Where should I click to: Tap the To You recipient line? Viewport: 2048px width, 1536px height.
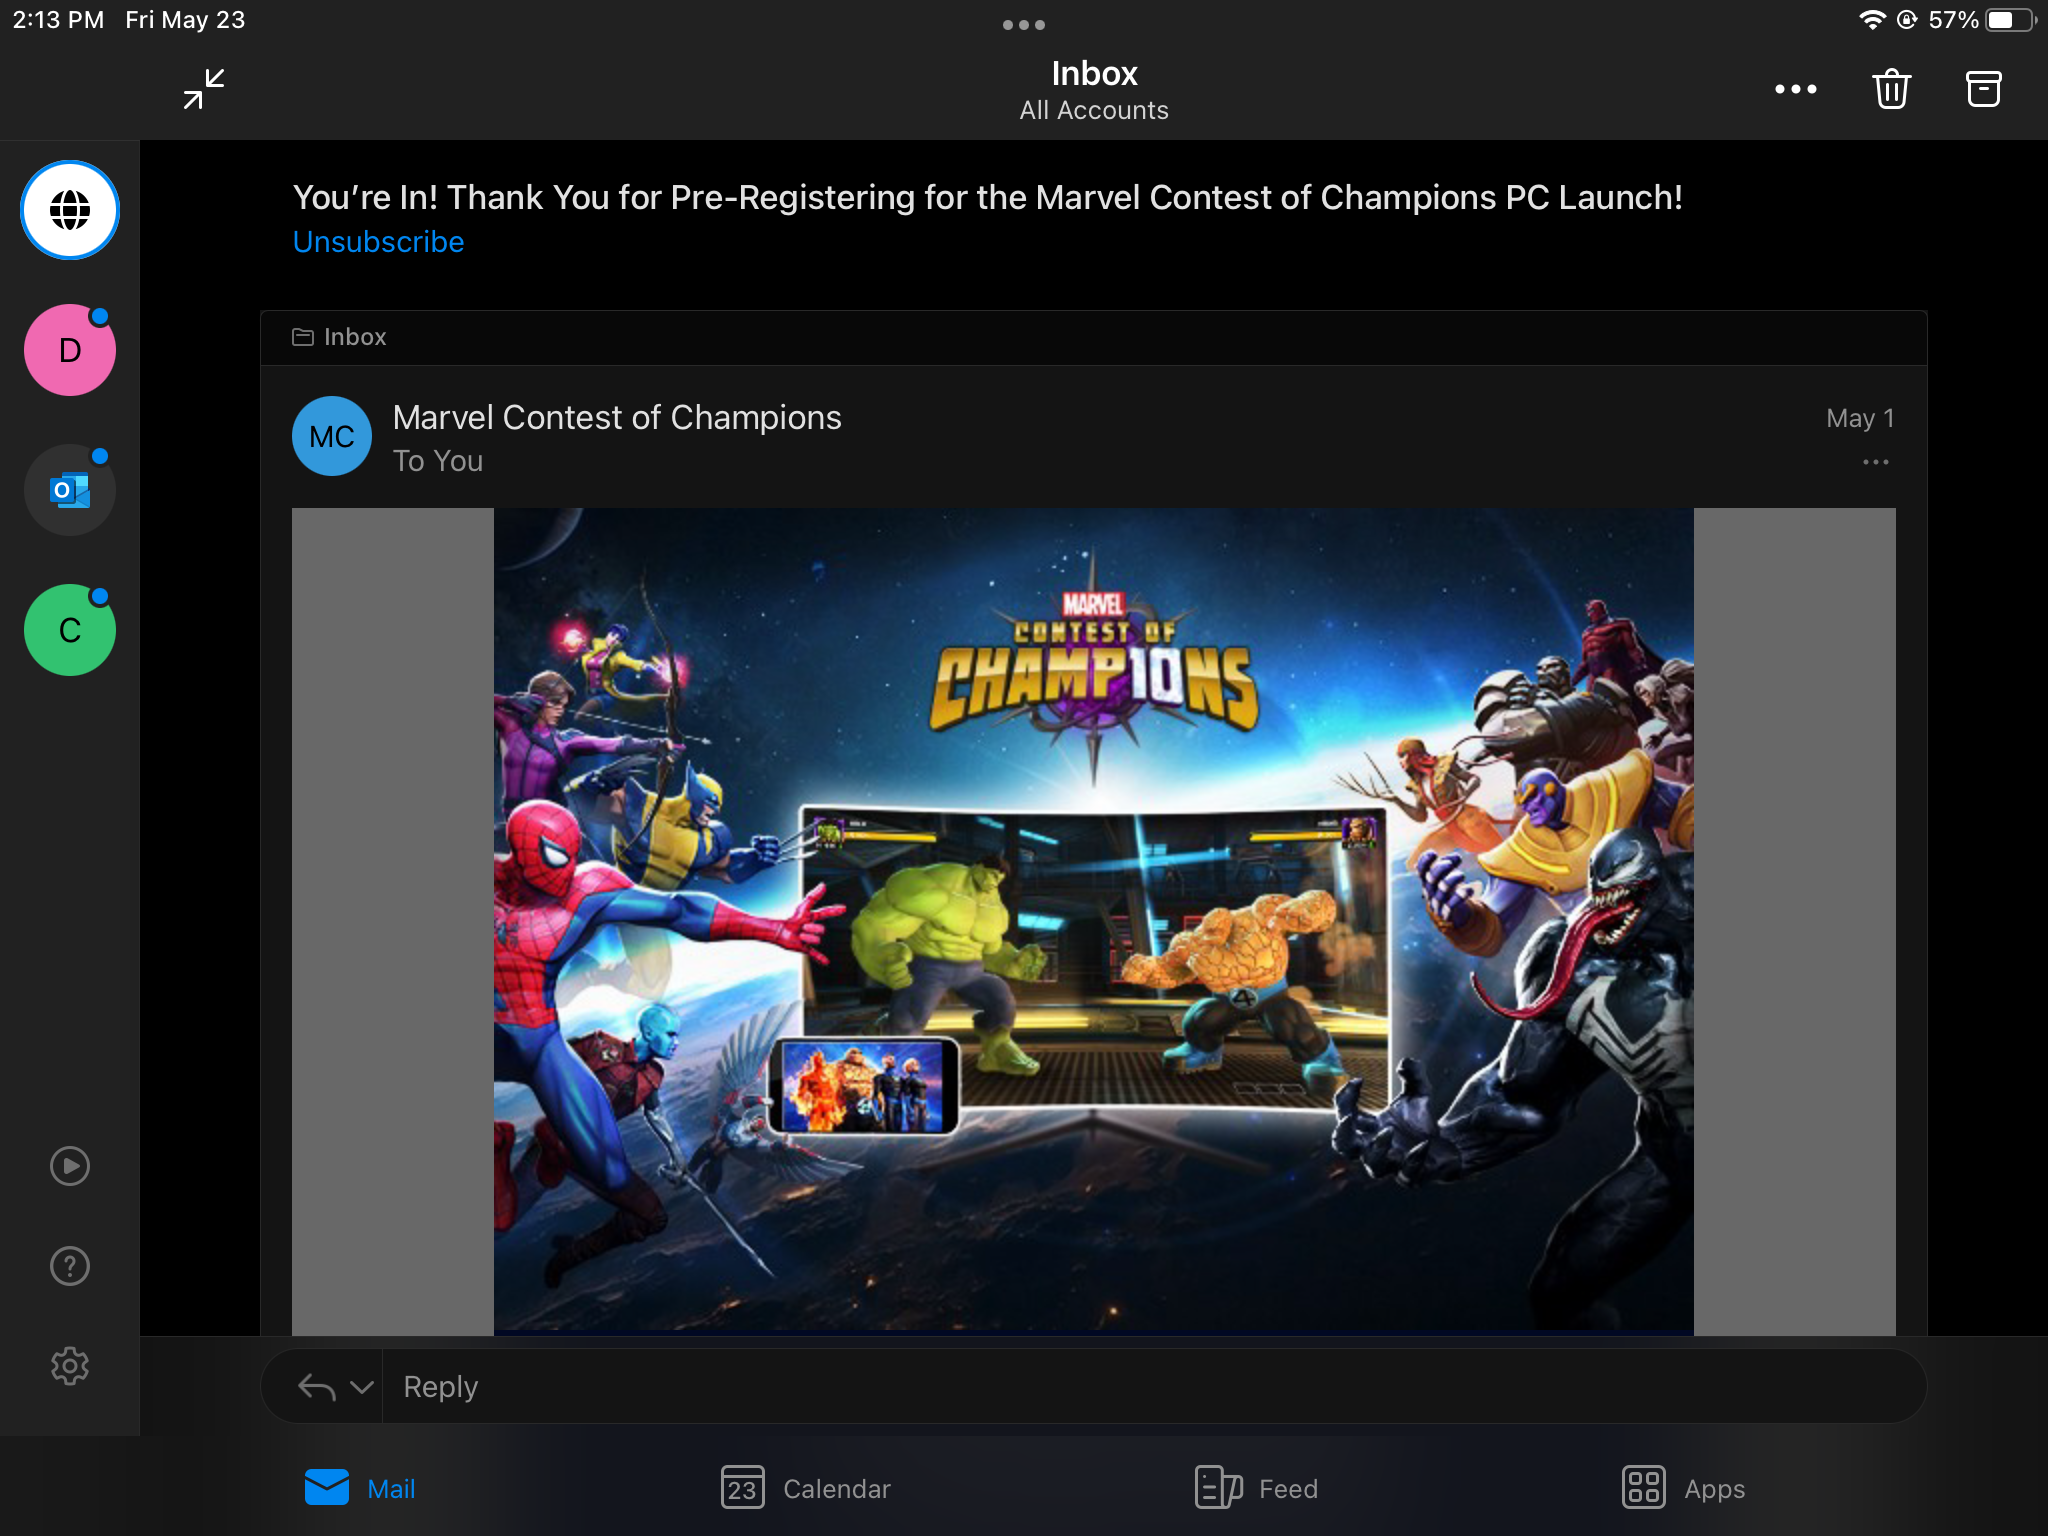438,461
